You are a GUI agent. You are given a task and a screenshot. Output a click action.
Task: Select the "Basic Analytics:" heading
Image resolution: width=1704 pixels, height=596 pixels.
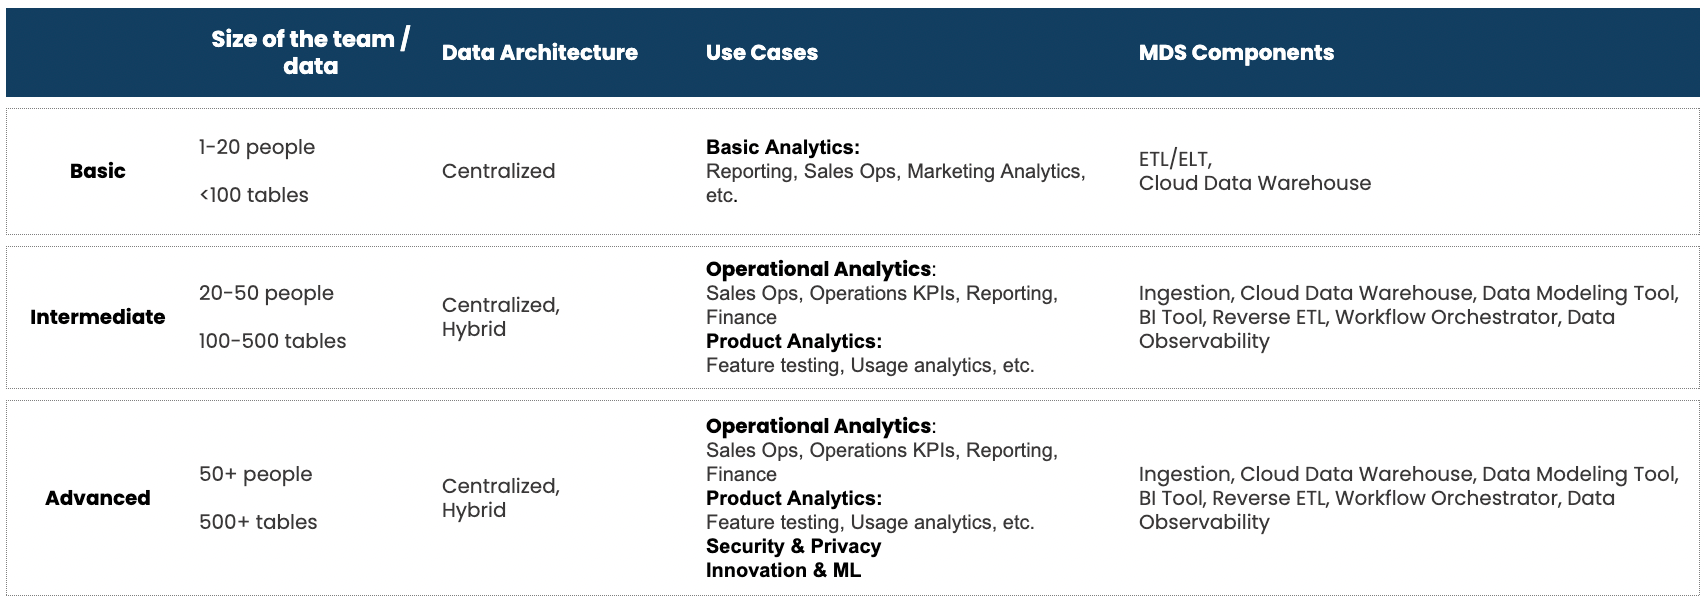pyautogui.click(x=782, y=147)
